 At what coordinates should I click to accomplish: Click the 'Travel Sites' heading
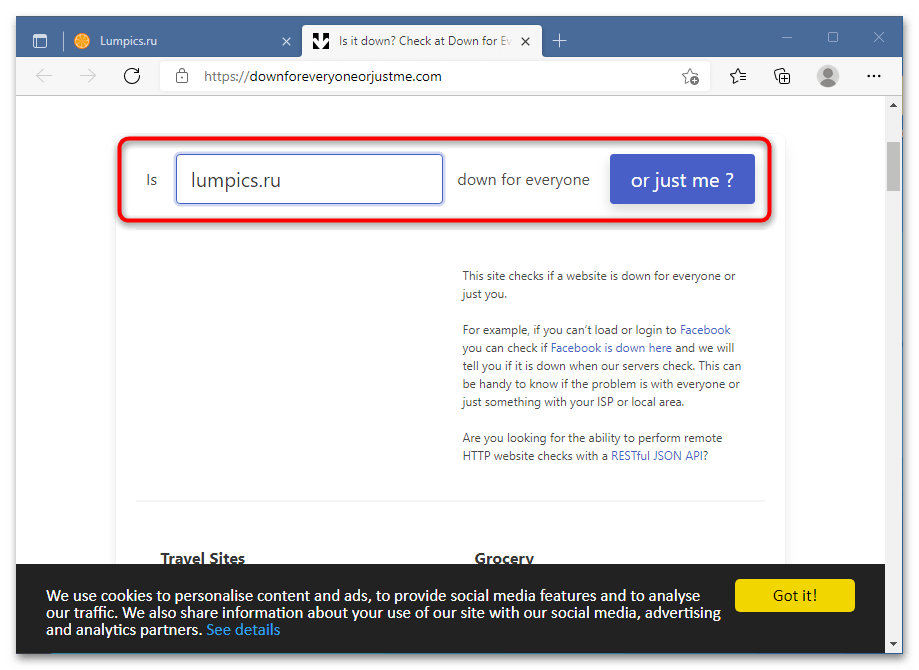[203, 558]
